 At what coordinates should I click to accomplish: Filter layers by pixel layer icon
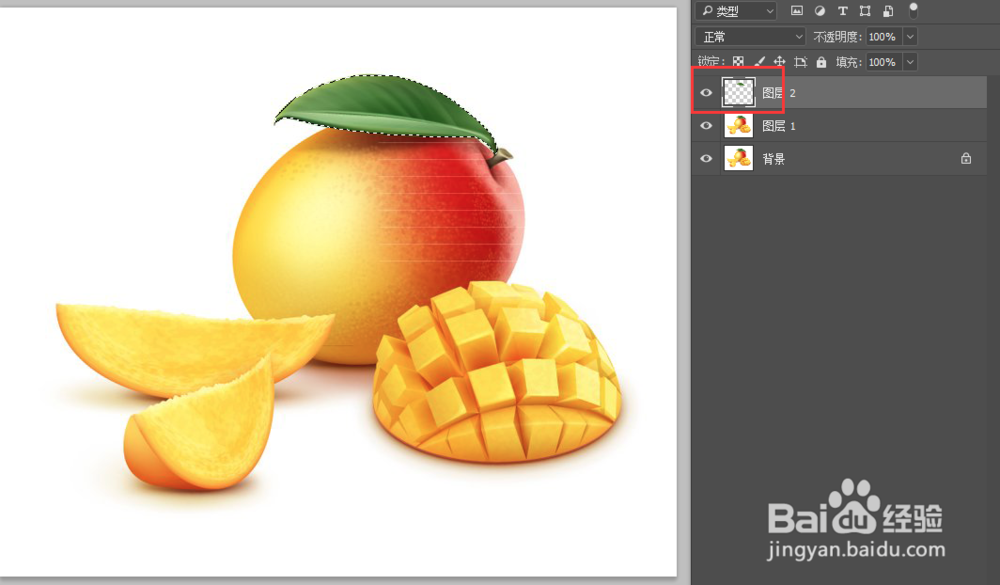tap(797, 10)
